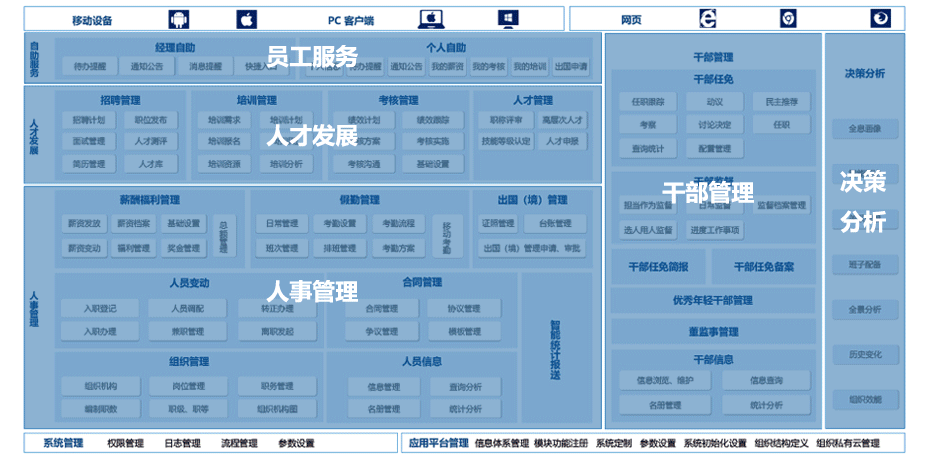Select the PC 客户端 monitor icon
This screenshot has height=459, width=927.
pyautogui.click(x=432, y=19)
